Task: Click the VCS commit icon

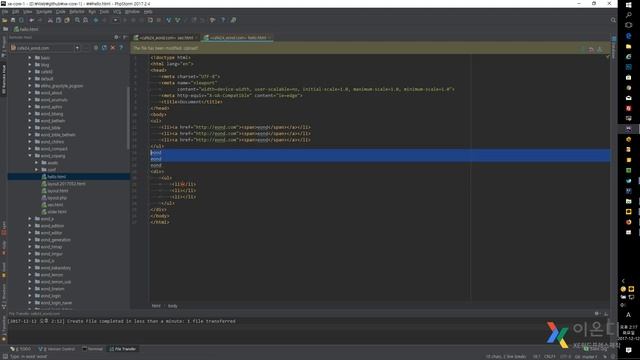Action: [x=178, y=20]
